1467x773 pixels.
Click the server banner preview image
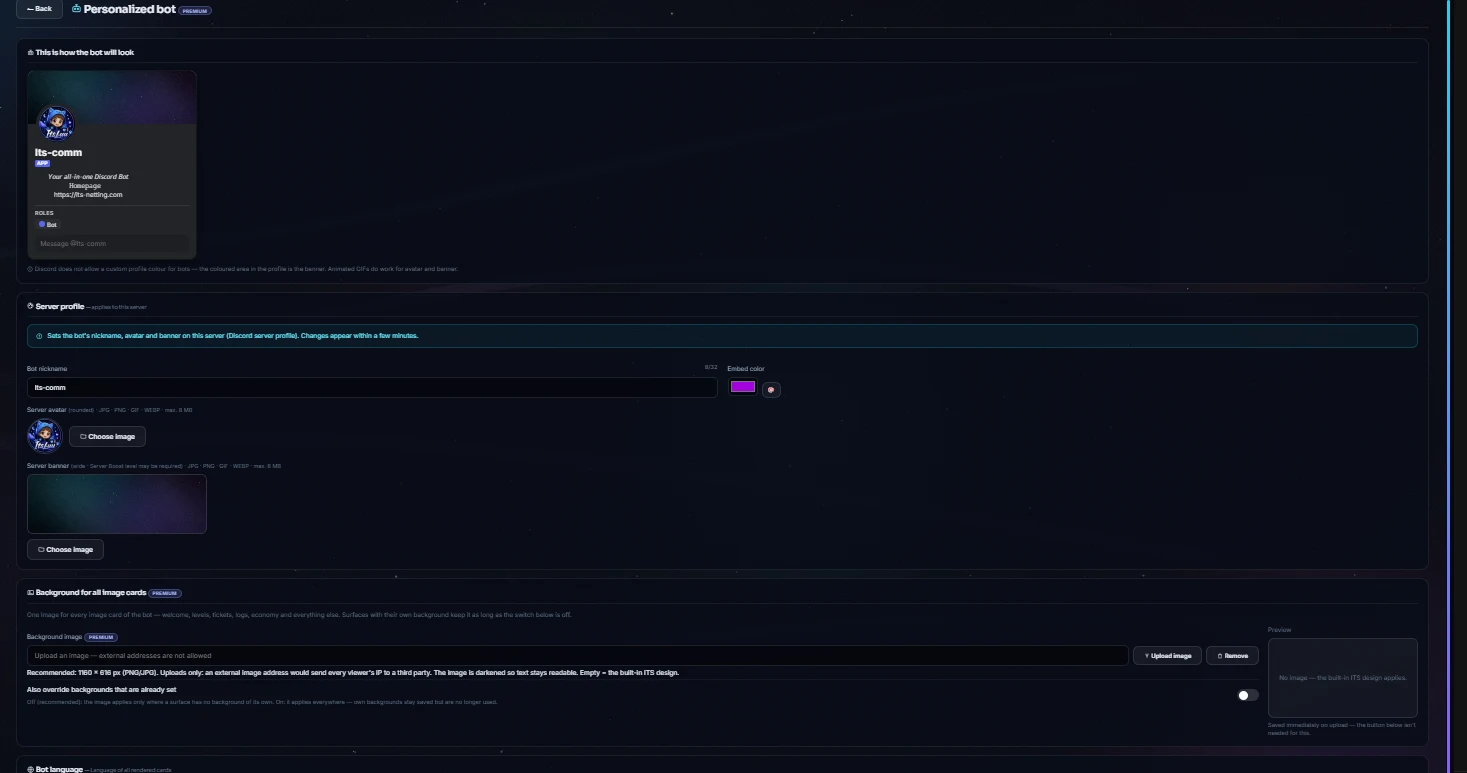coord(117,504)
